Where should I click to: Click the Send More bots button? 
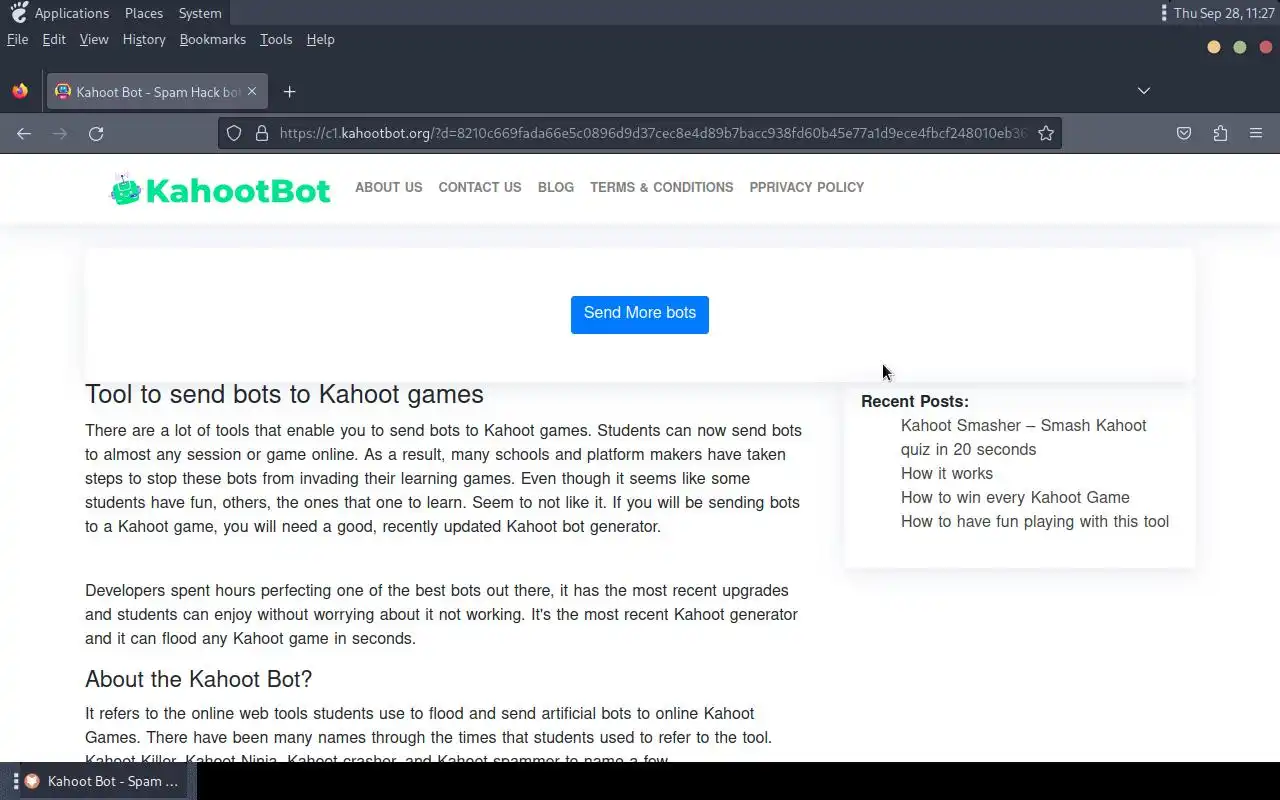[x=640, y=314]
